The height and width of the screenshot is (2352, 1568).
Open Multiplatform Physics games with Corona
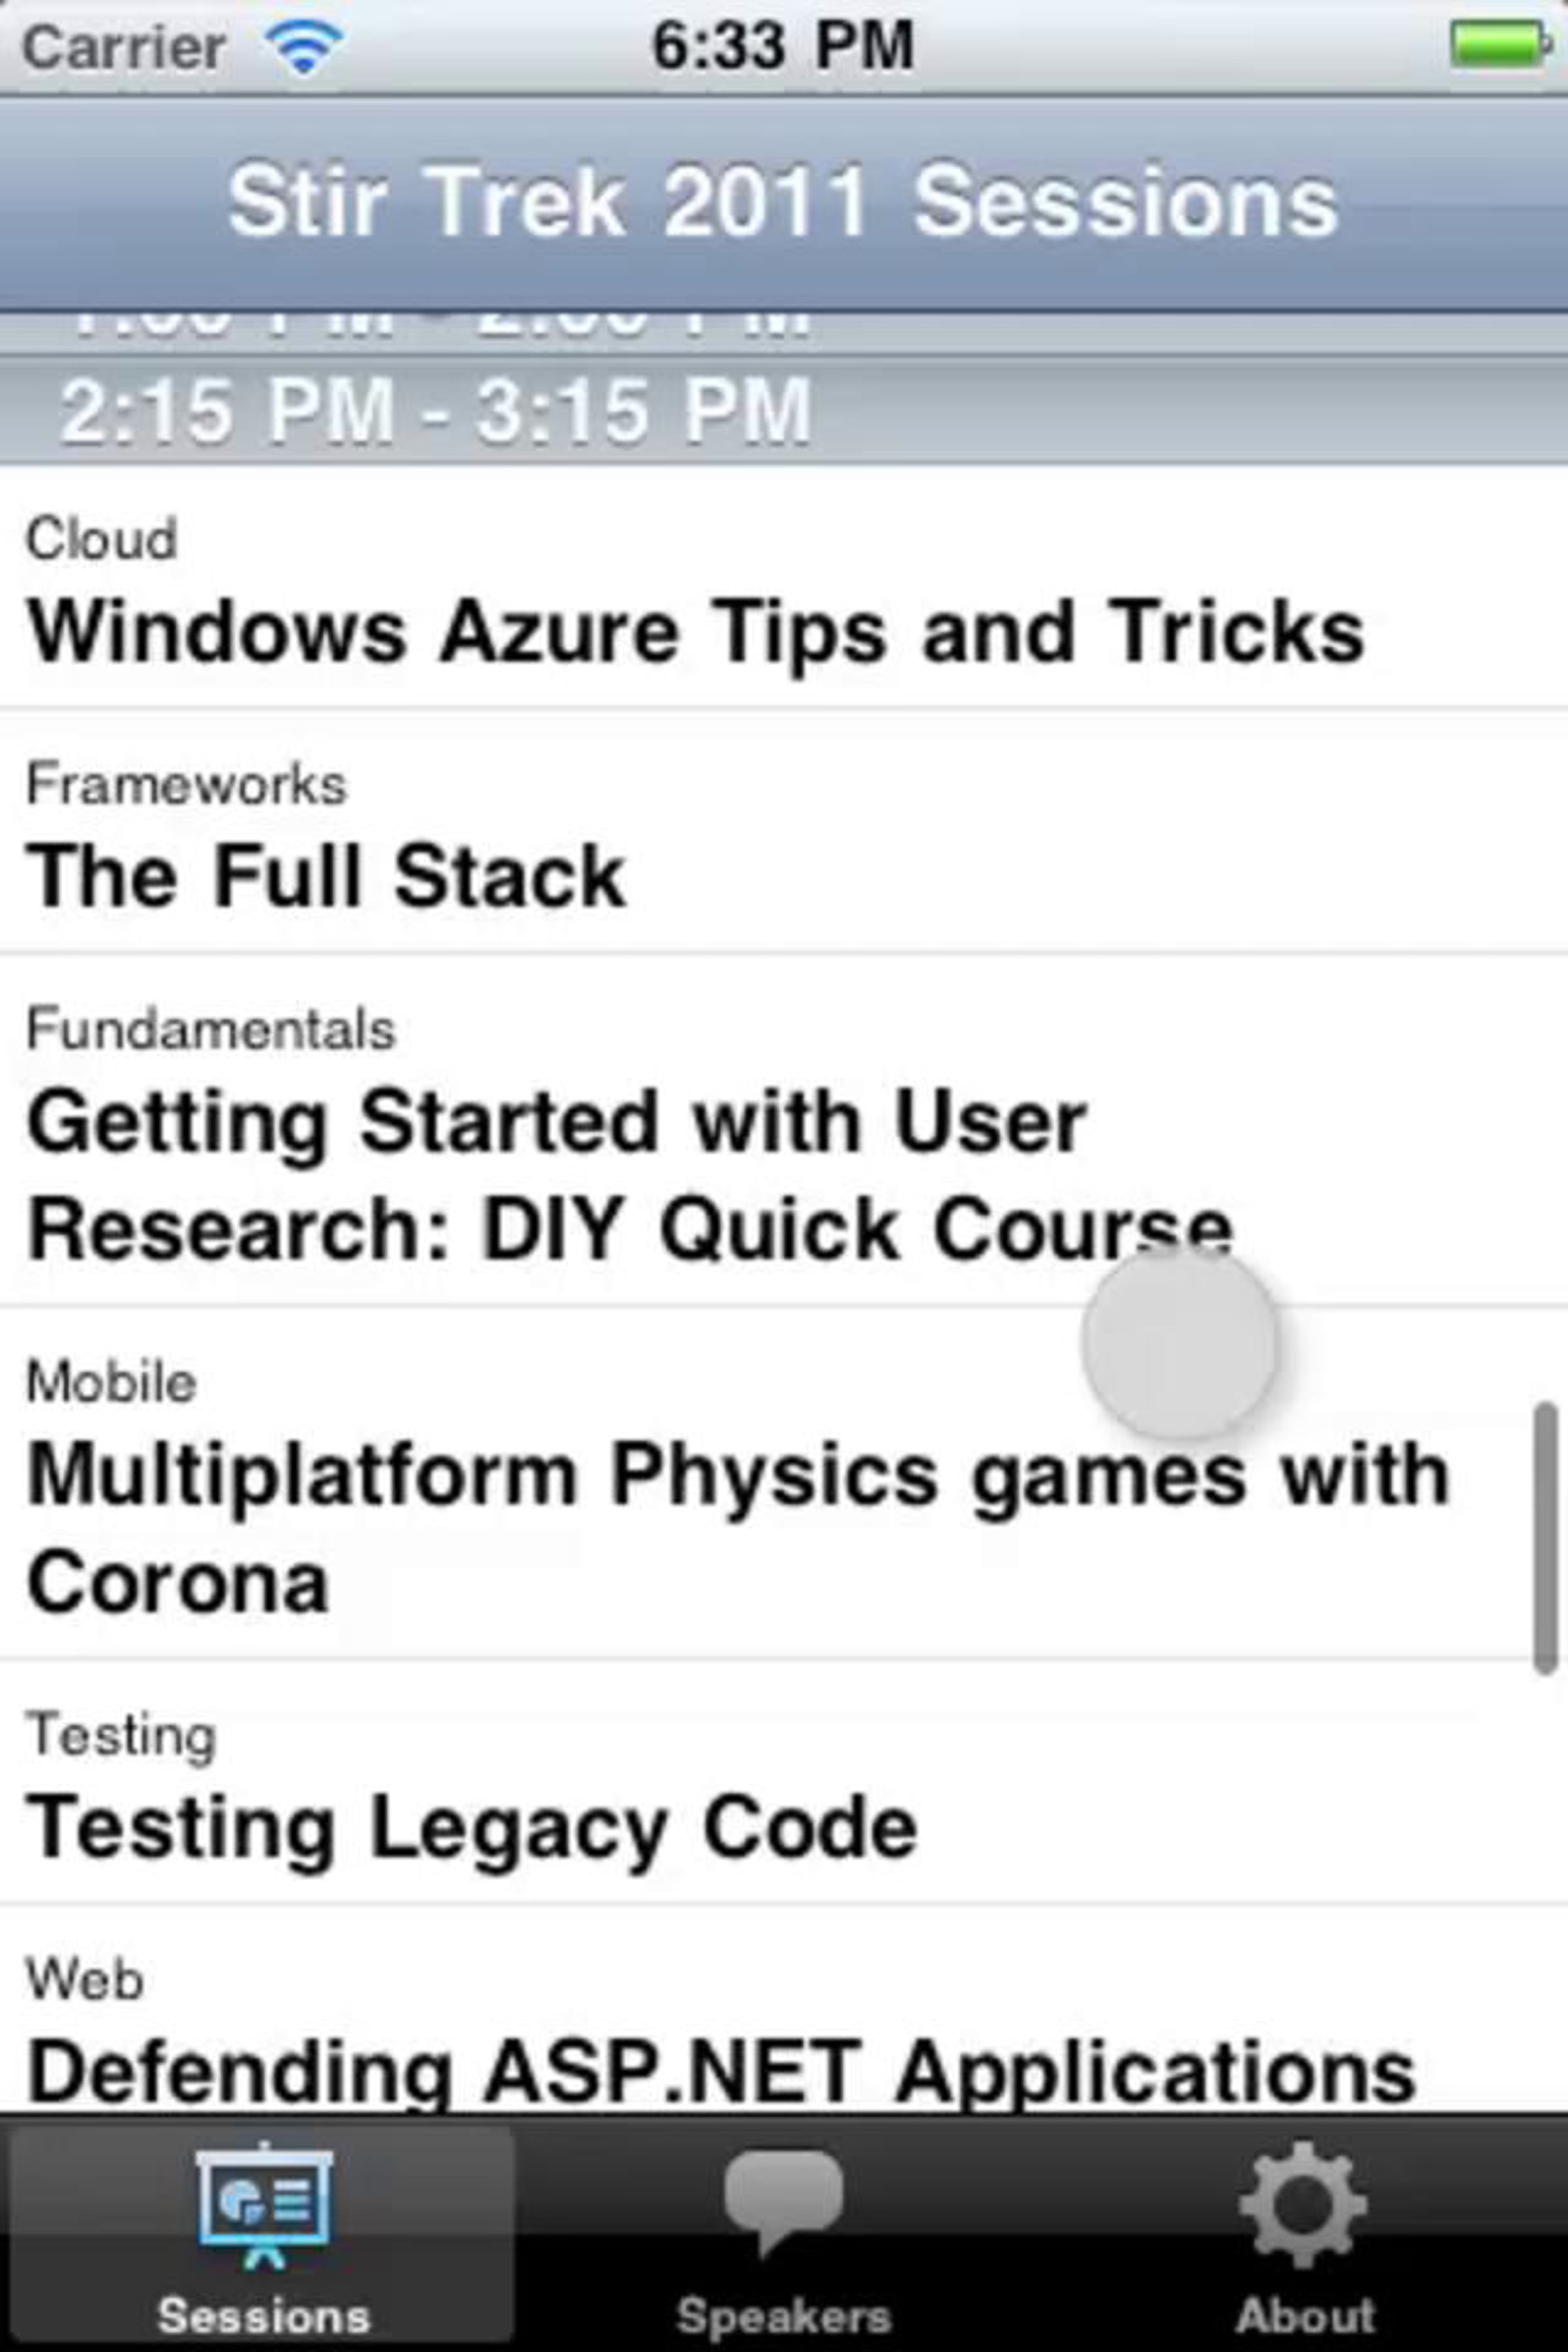pyautogui.click(x=784, y=1483)
